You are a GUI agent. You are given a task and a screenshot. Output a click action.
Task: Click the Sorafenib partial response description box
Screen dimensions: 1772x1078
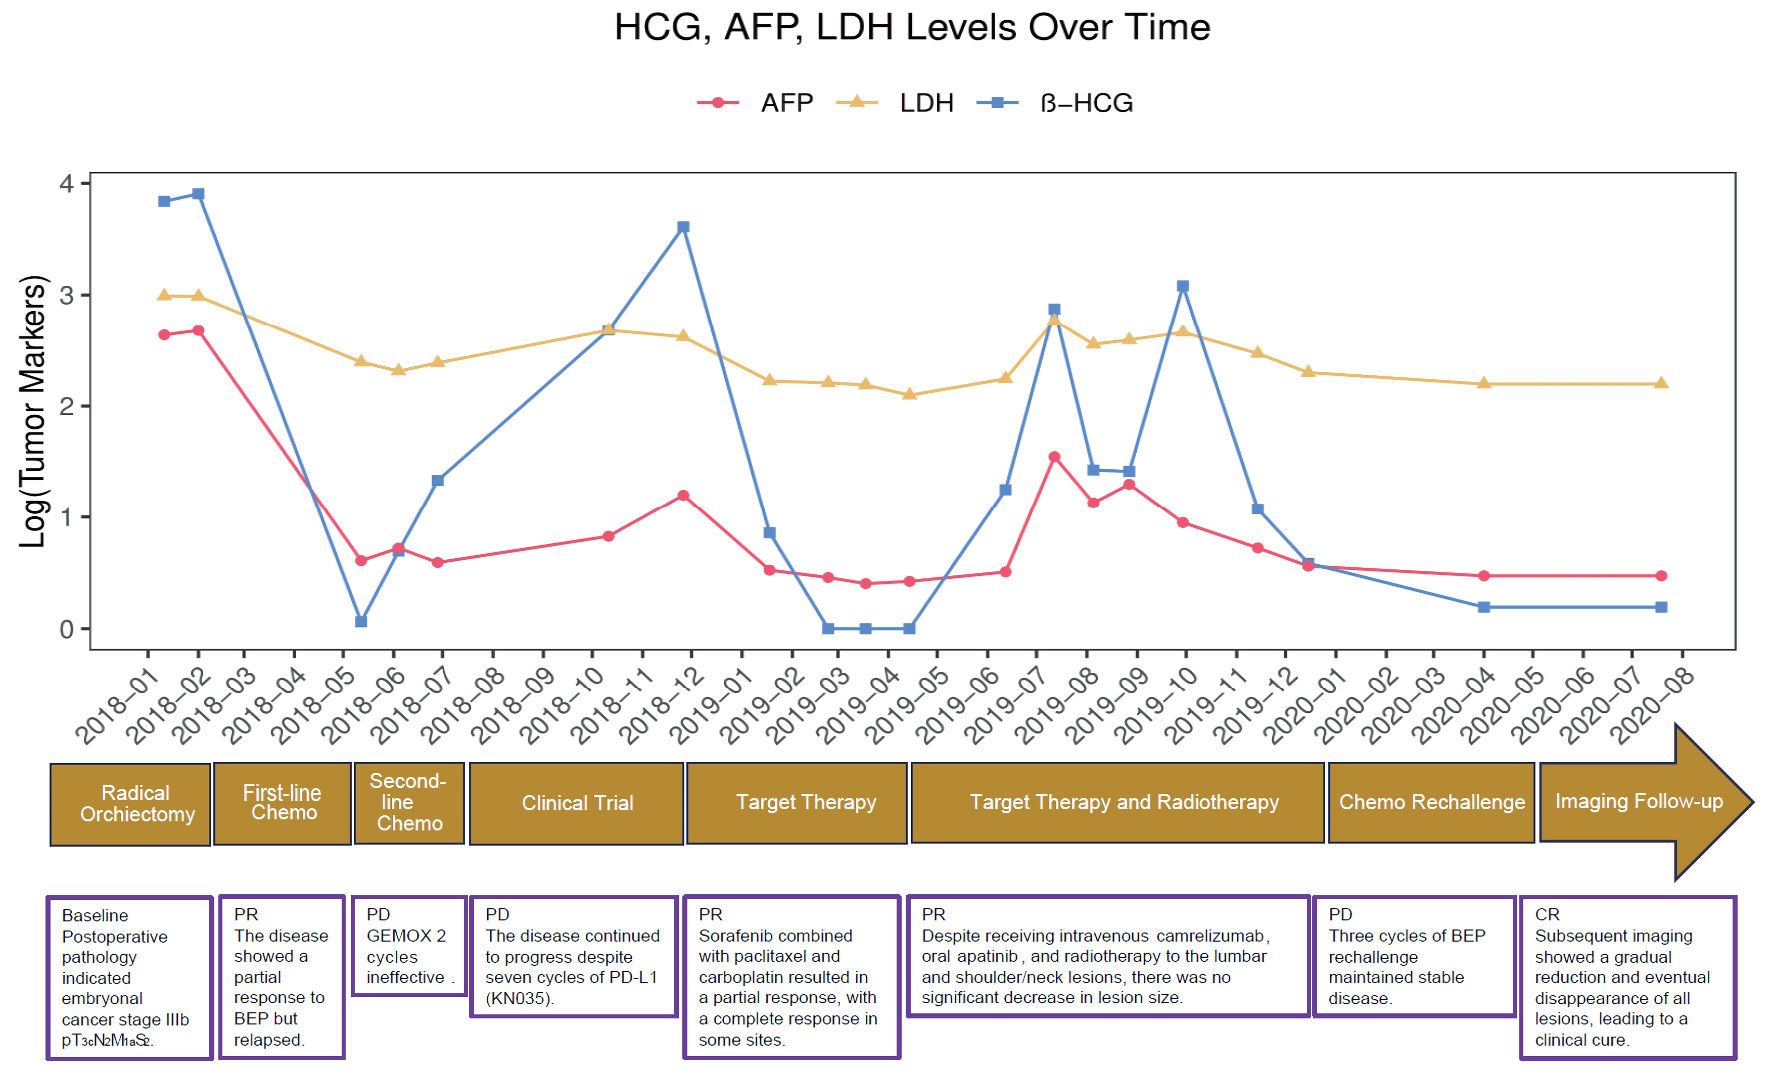pyautogui.click(x=791, y=977)
